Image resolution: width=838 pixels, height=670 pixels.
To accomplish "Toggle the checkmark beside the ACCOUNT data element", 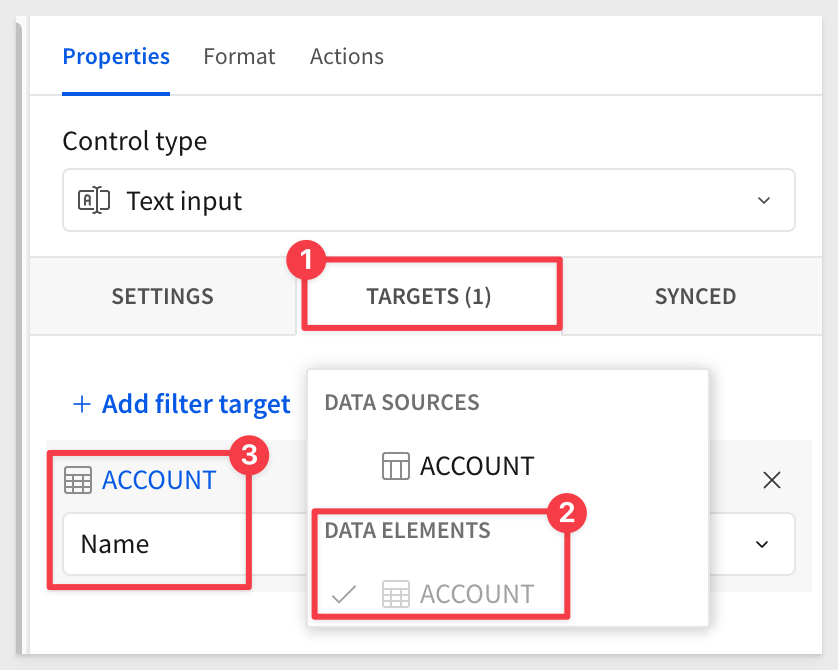I will [x=344, y=594].
